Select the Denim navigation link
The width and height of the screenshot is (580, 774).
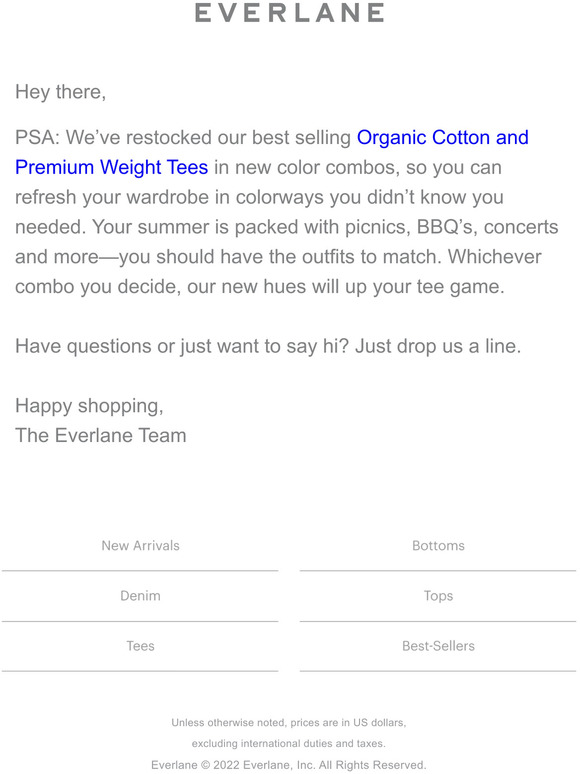141,596
